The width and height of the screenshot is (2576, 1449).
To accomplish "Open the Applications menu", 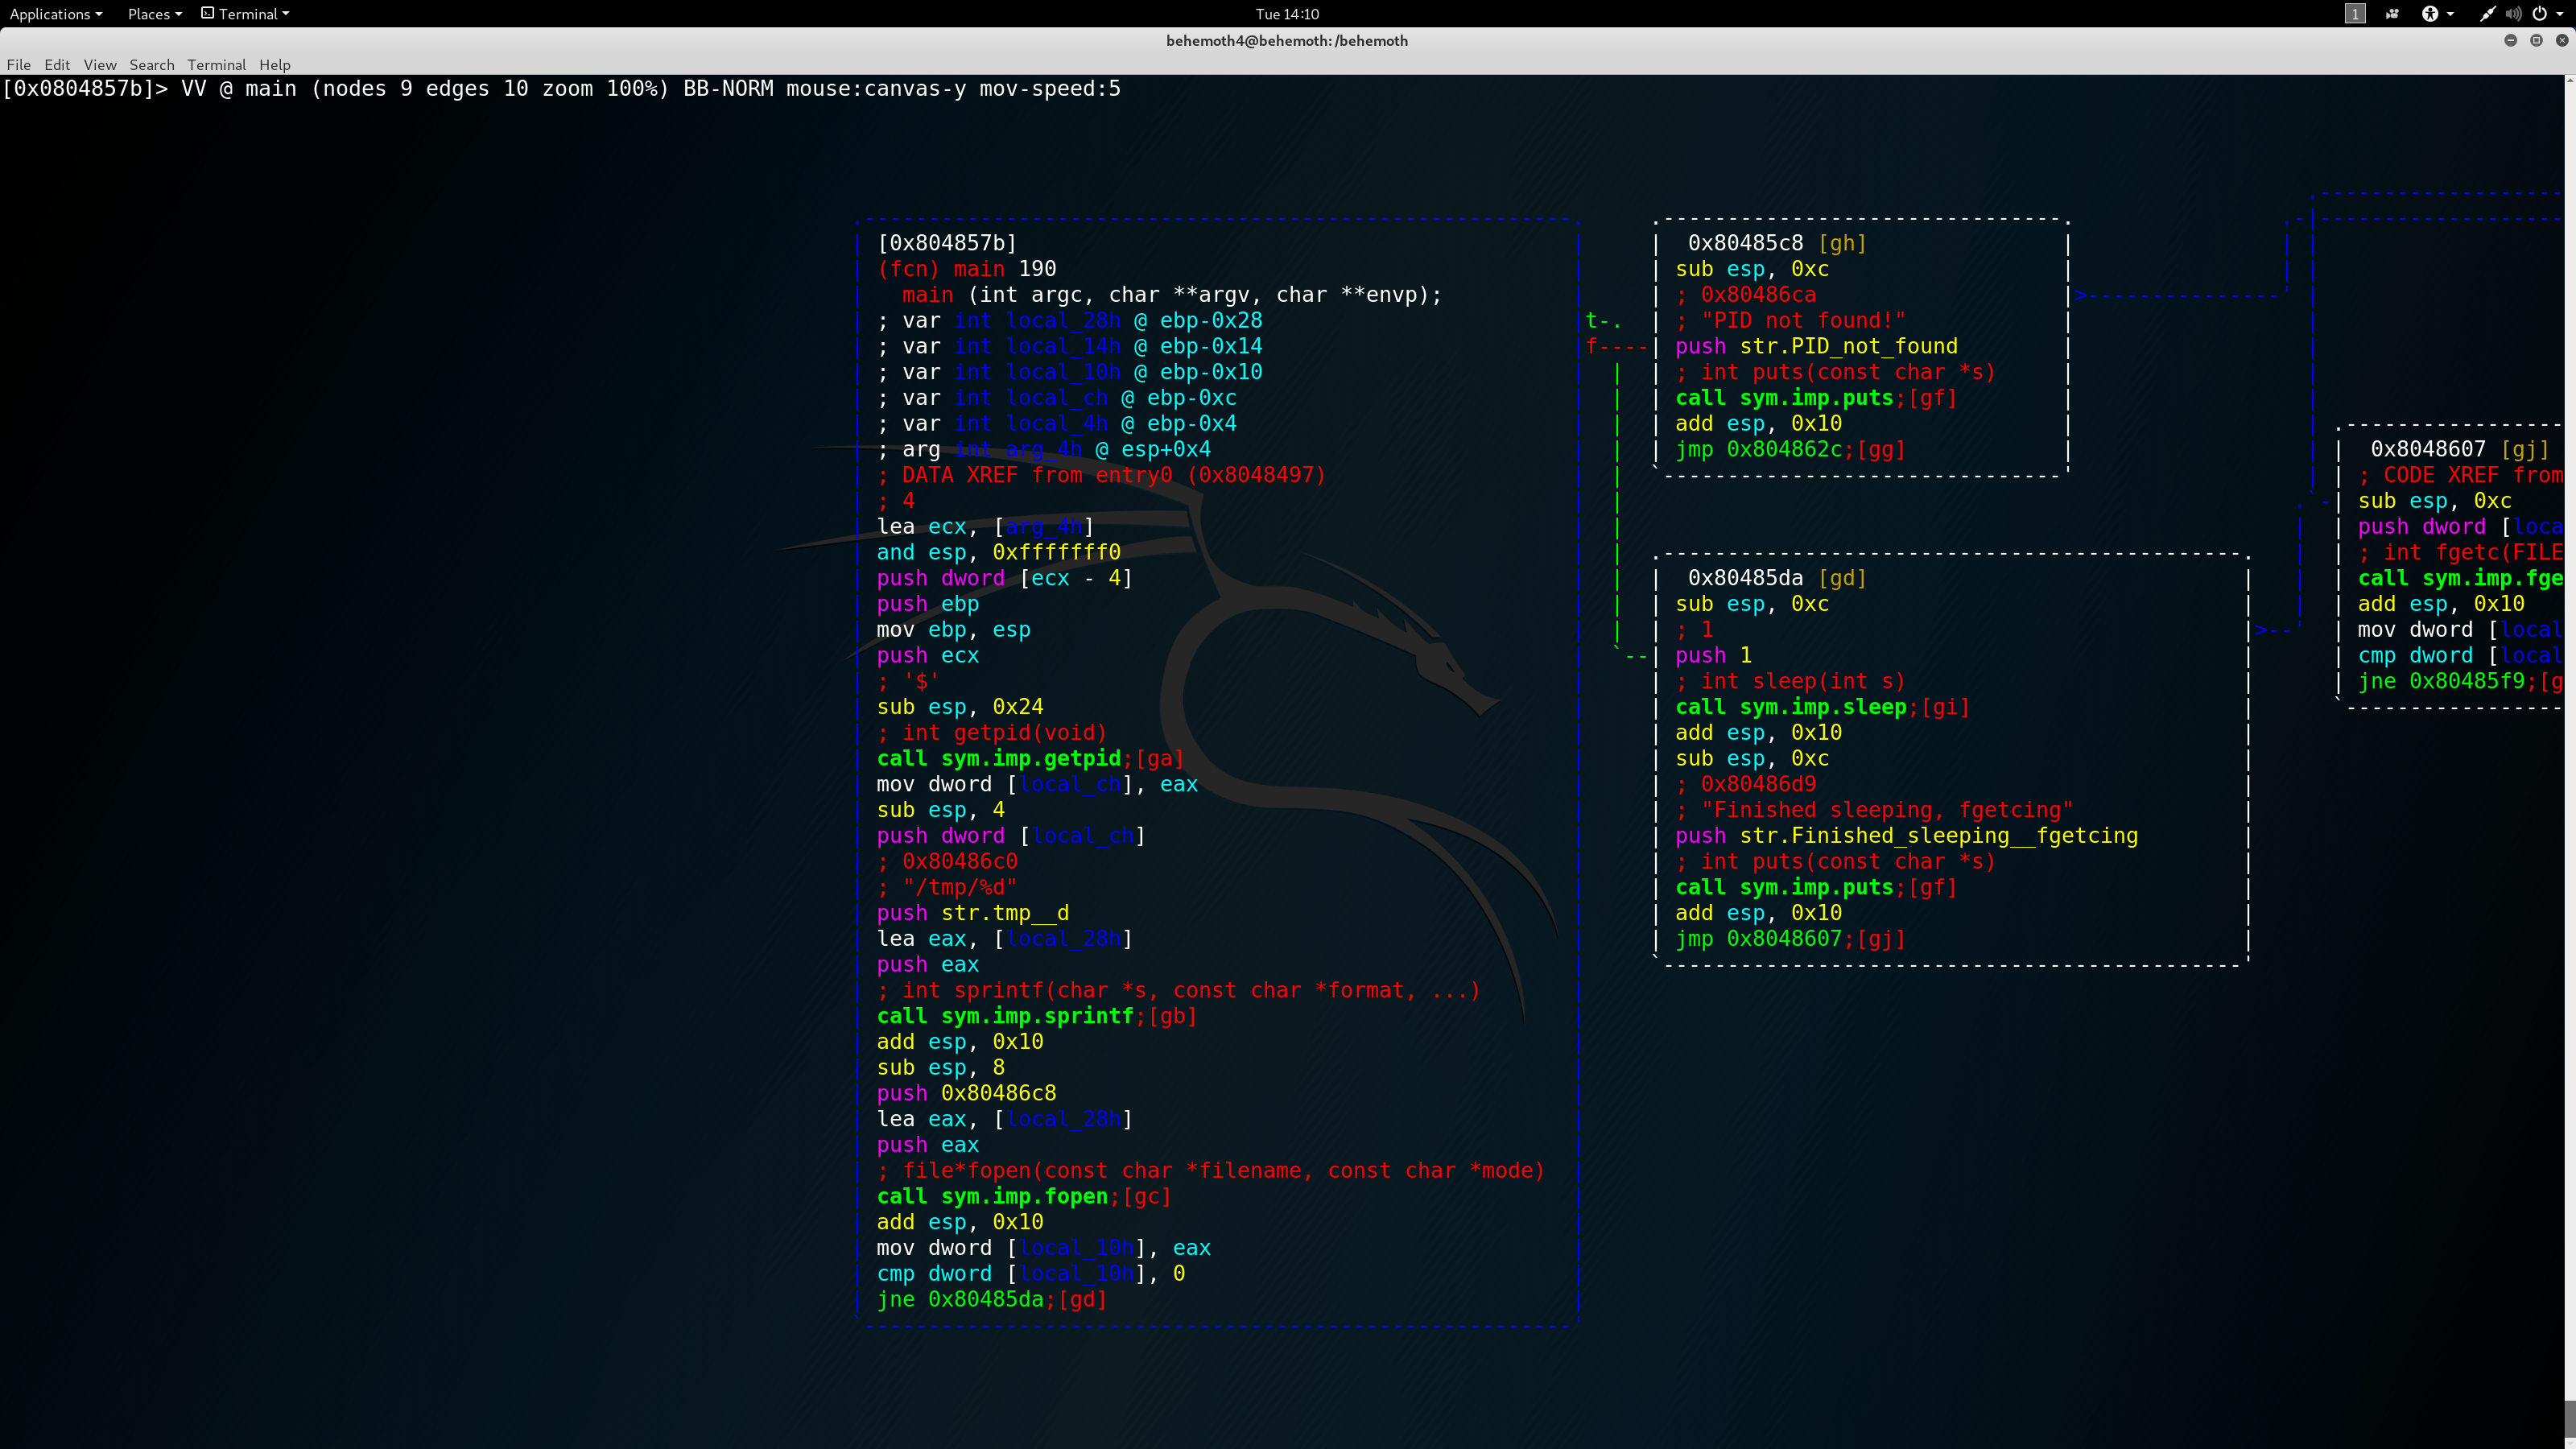I will coord(56,14).
